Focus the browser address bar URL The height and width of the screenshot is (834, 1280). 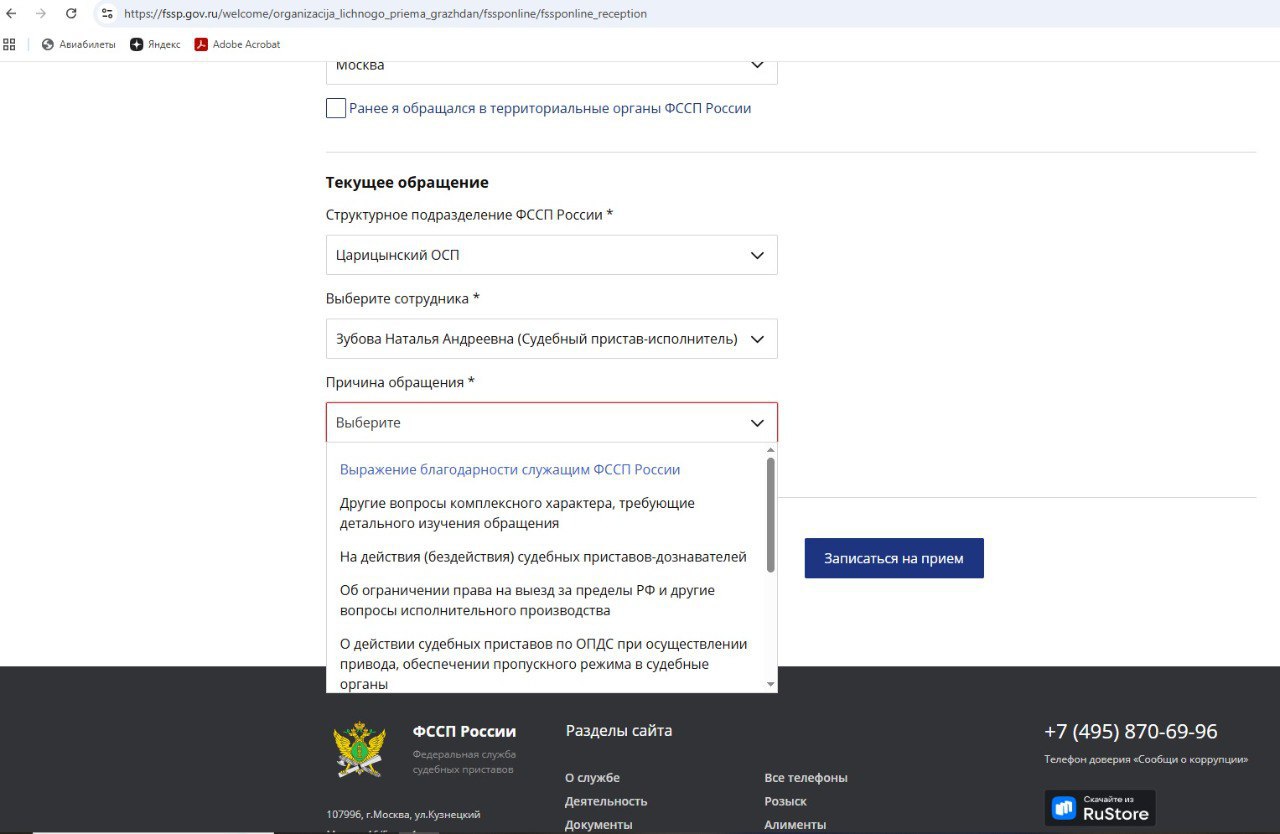[385, 14]
